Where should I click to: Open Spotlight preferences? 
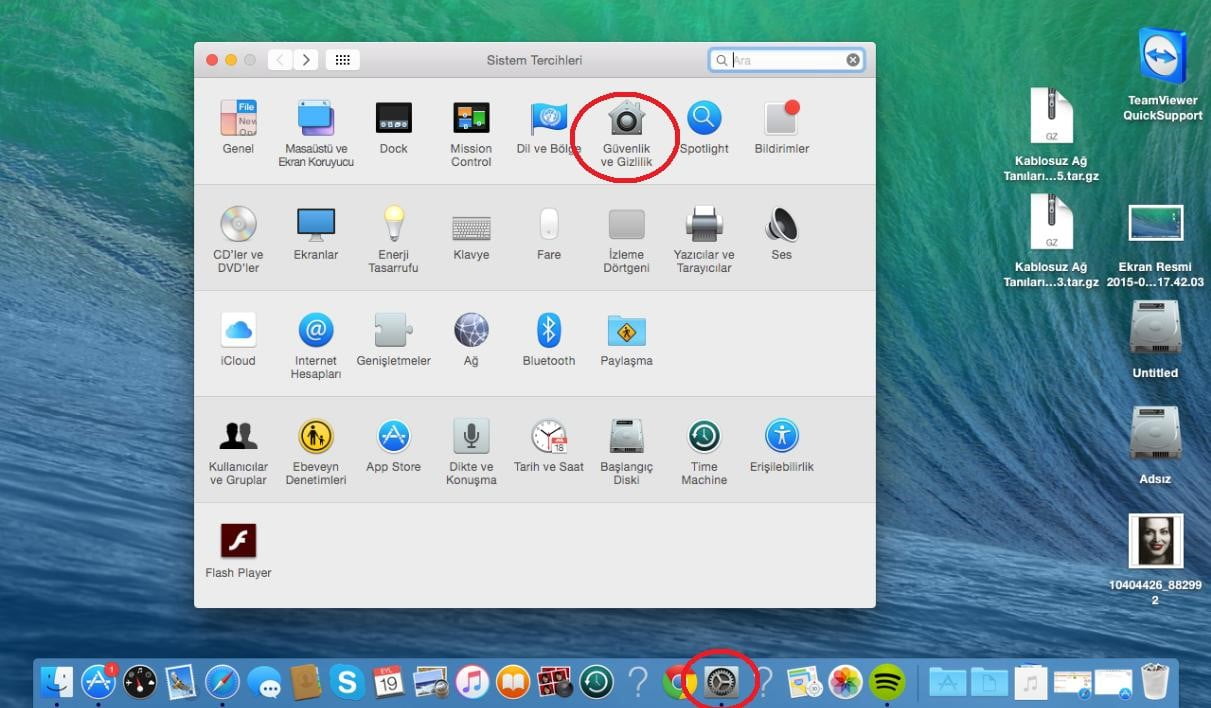[703, 118]
